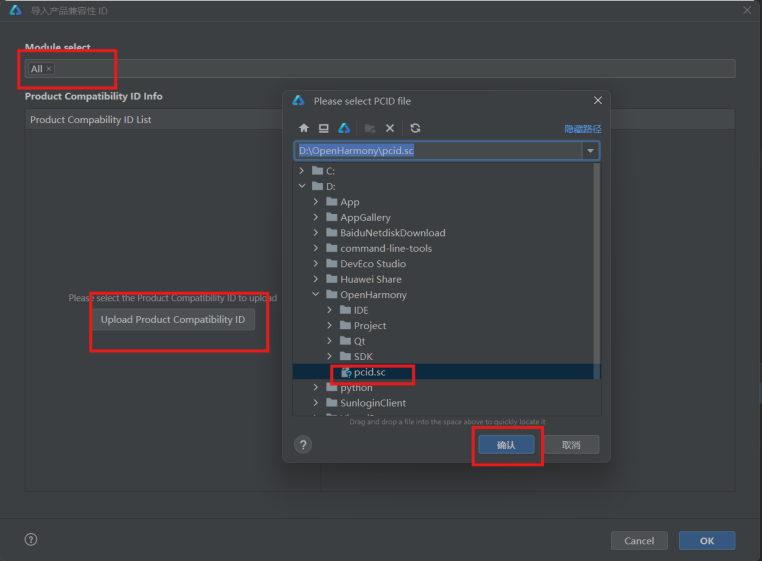
Task: Select the DevEco Studio folder
Action: 372,264
